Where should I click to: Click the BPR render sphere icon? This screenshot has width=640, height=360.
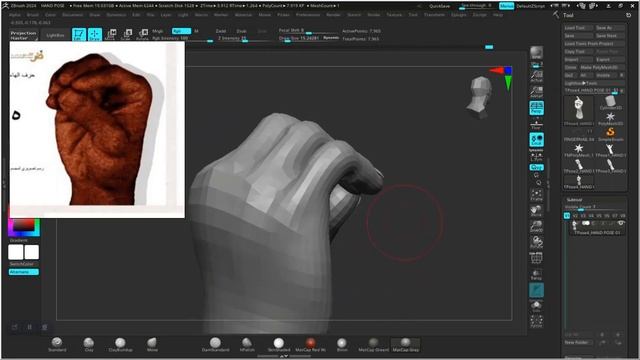[536, 52]
